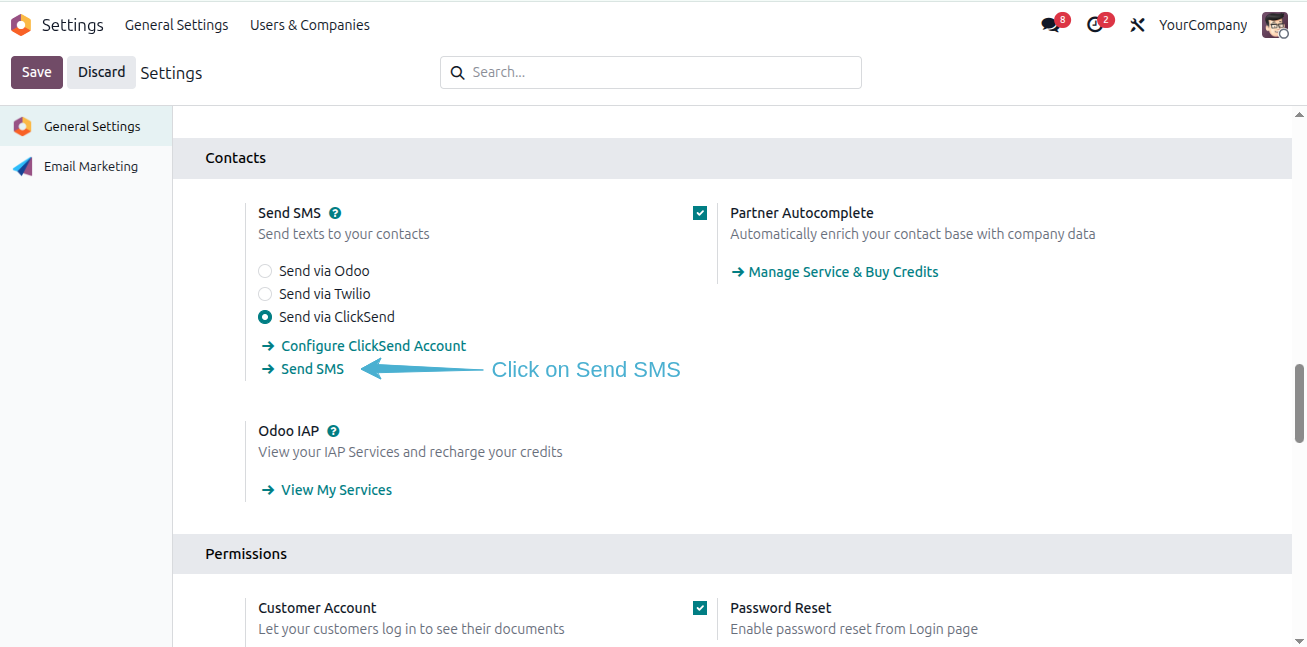This screenshot has height=647, width=1307.
Task: Click the Password Reset label
Action: coord(781,608)
